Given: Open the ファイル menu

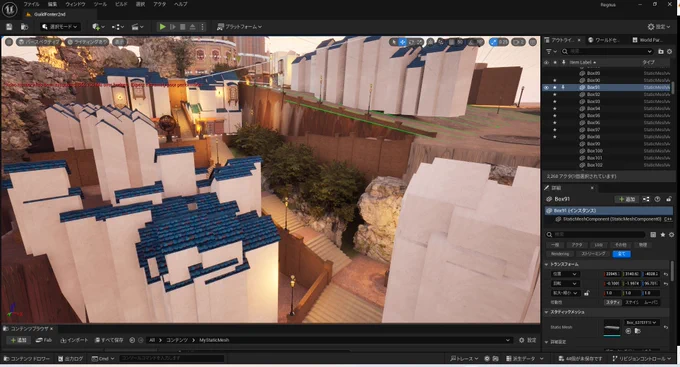Looking at the screenshot, I should pos(31,4).
